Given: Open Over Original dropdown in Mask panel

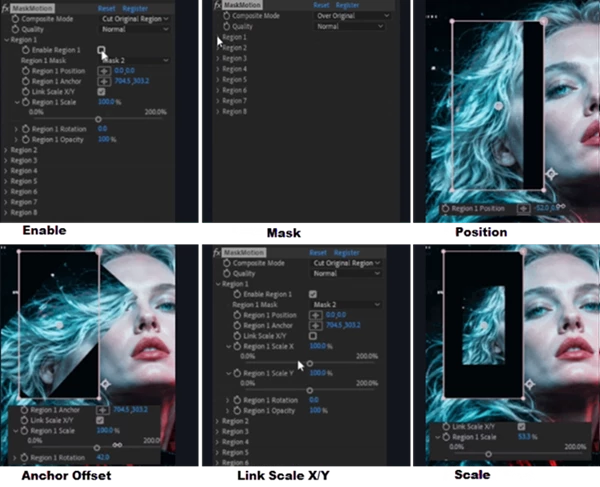Looking at the screenshot, I should coord(352,16).
